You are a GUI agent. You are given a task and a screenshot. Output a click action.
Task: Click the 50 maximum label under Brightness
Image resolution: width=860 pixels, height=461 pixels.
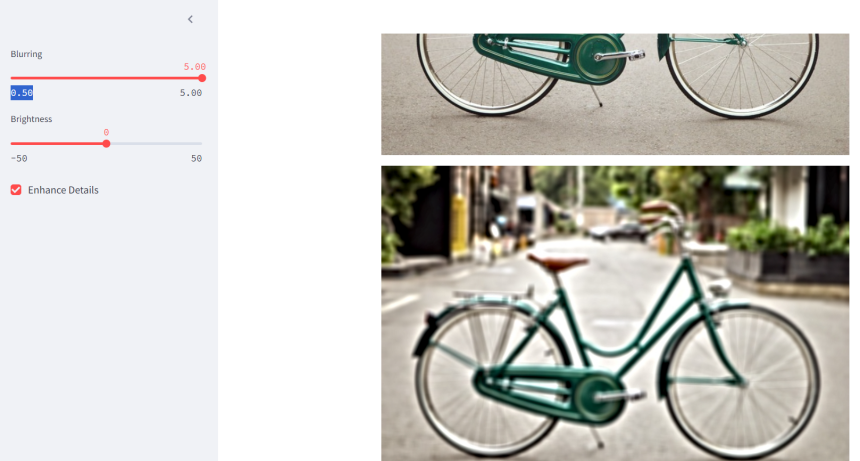pos(196,158)
